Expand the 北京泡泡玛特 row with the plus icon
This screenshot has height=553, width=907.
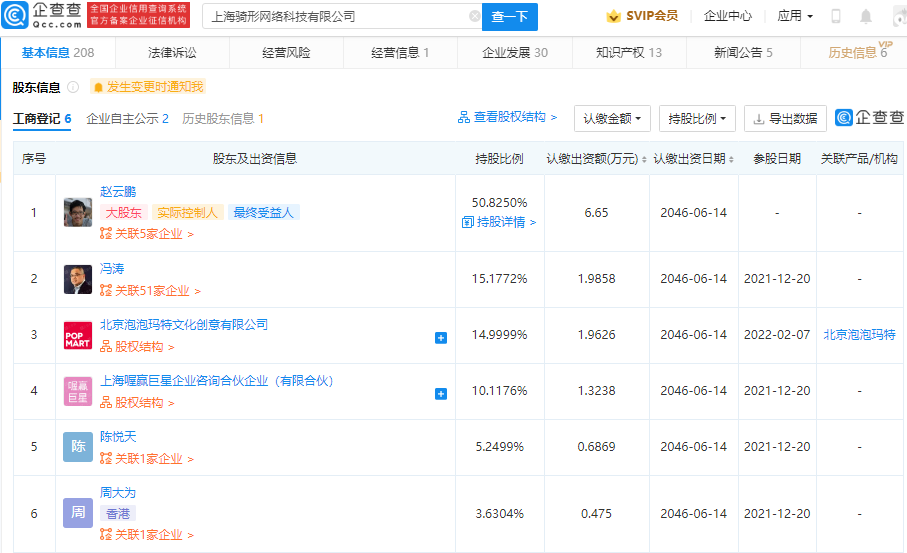pyautogui.click(x=441, y=338)
